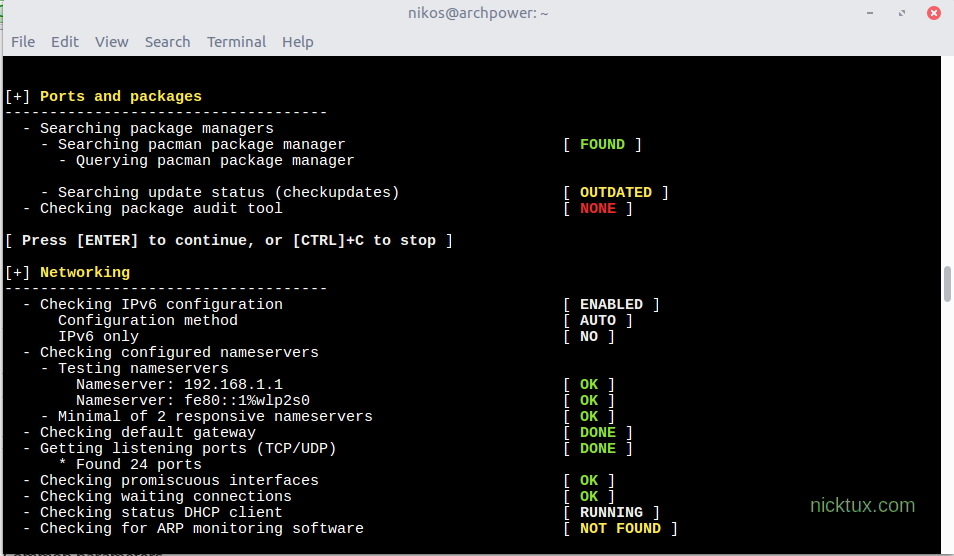Open the File menu
This screenshot has width=954, height=556.
(x=22, y=42)
